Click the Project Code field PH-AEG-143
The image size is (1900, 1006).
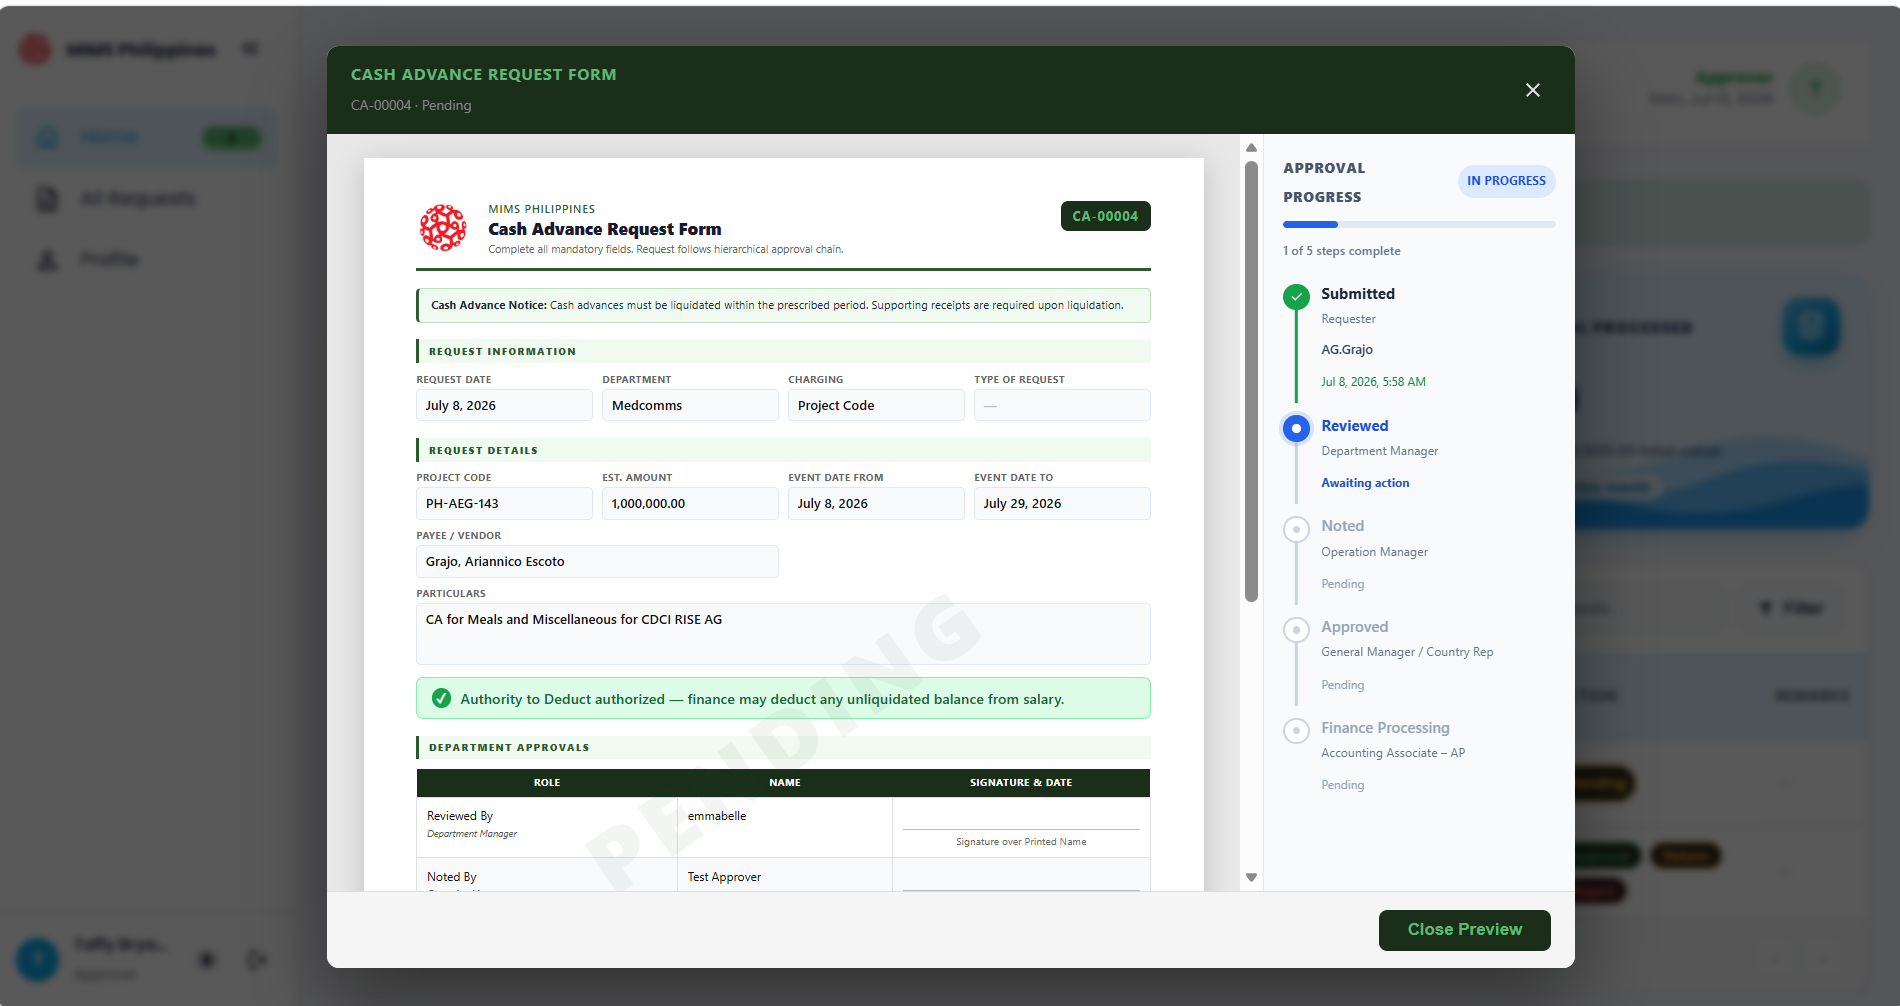tap(504, 503)
